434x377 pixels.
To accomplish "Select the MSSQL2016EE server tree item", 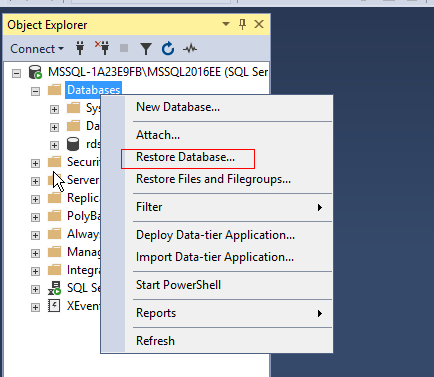I will pos(158,72).
